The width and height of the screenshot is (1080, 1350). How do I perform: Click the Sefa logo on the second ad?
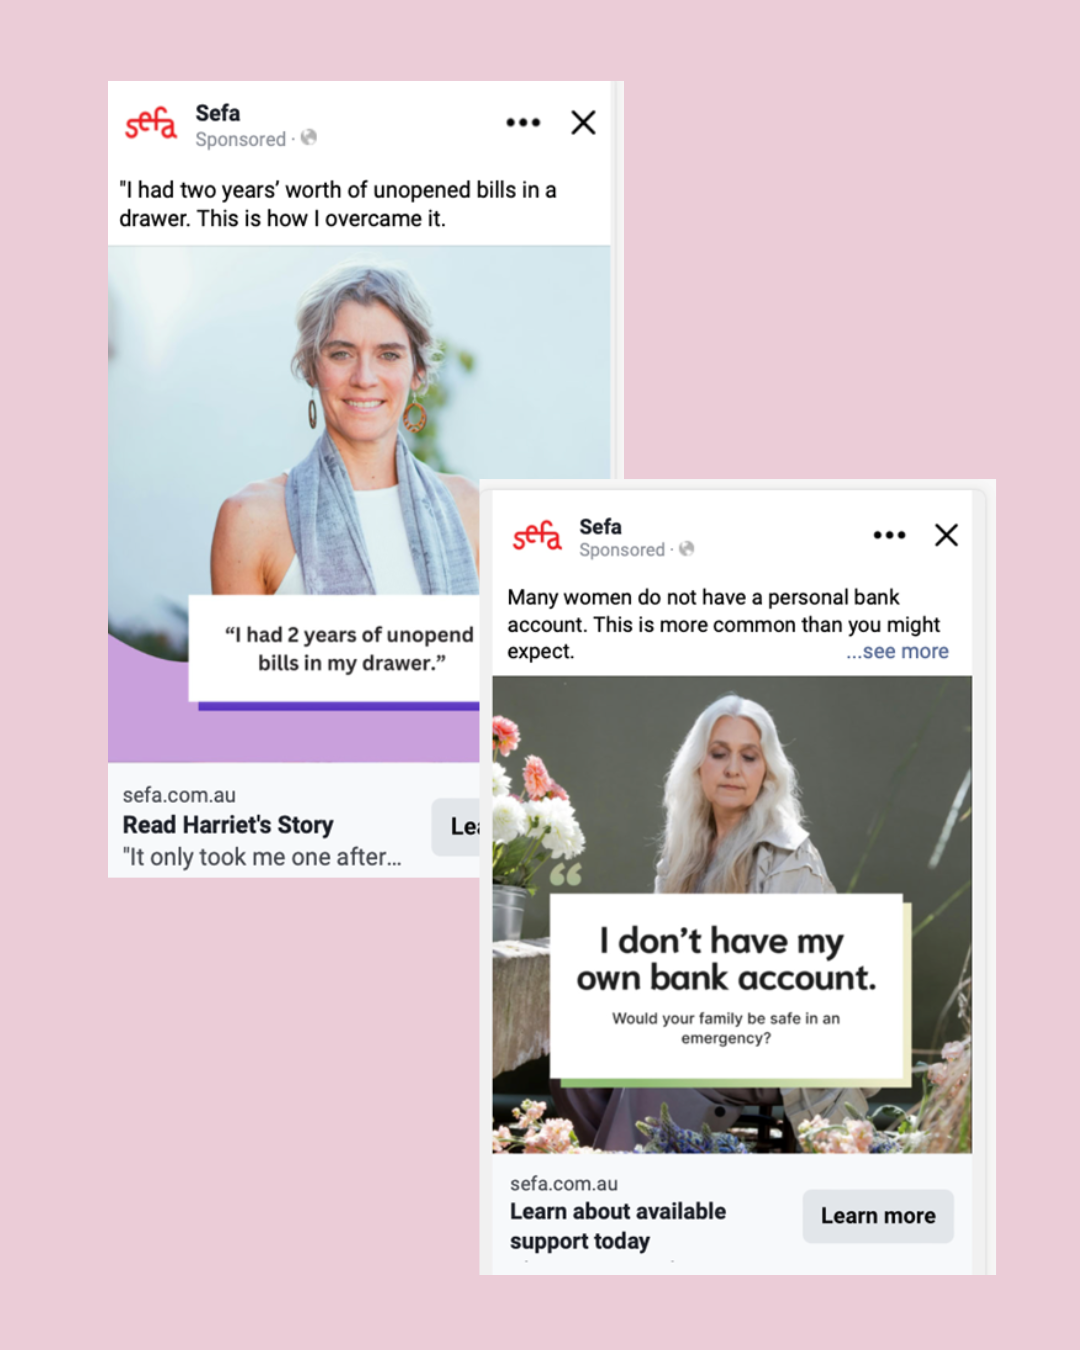[x=537, y=536]
